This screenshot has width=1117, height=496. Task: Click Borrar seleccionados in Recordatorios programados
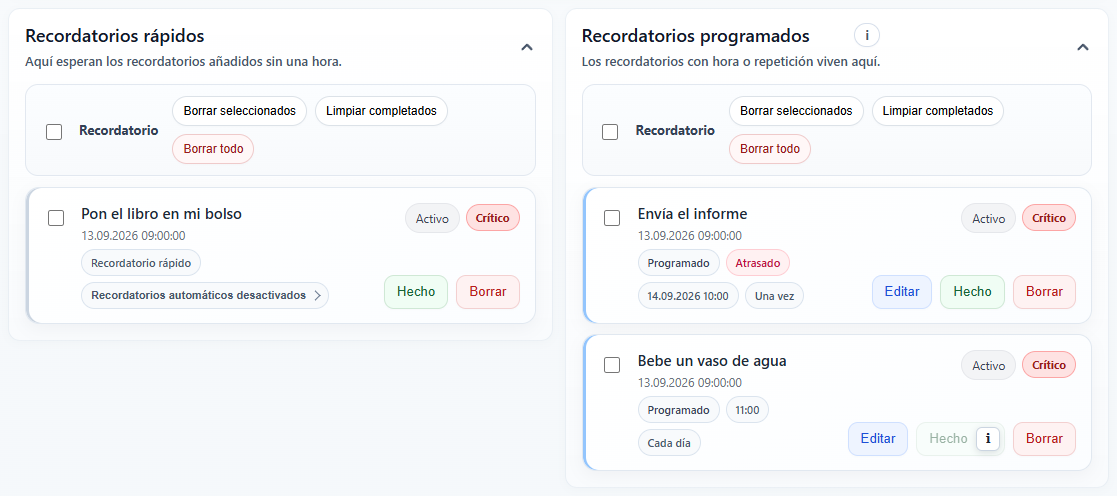tap(796, 111)
